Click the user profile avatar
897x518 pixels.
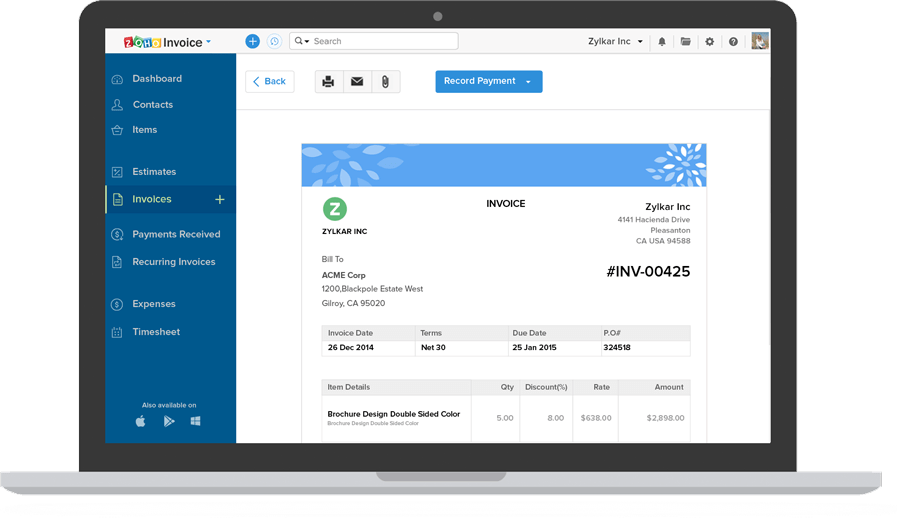(x=760, y=41)
